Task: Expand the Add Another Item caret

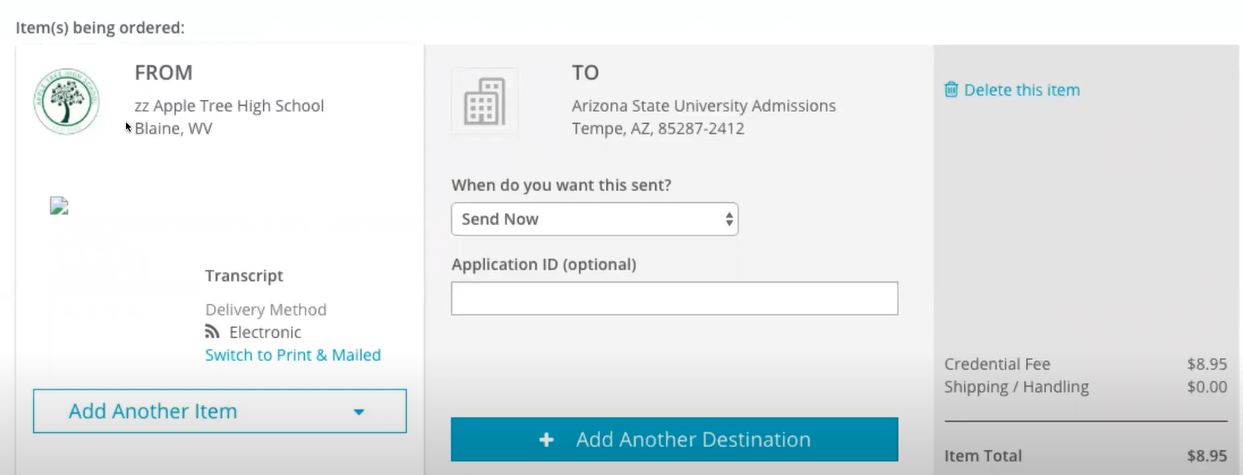Action: (359, 412)
